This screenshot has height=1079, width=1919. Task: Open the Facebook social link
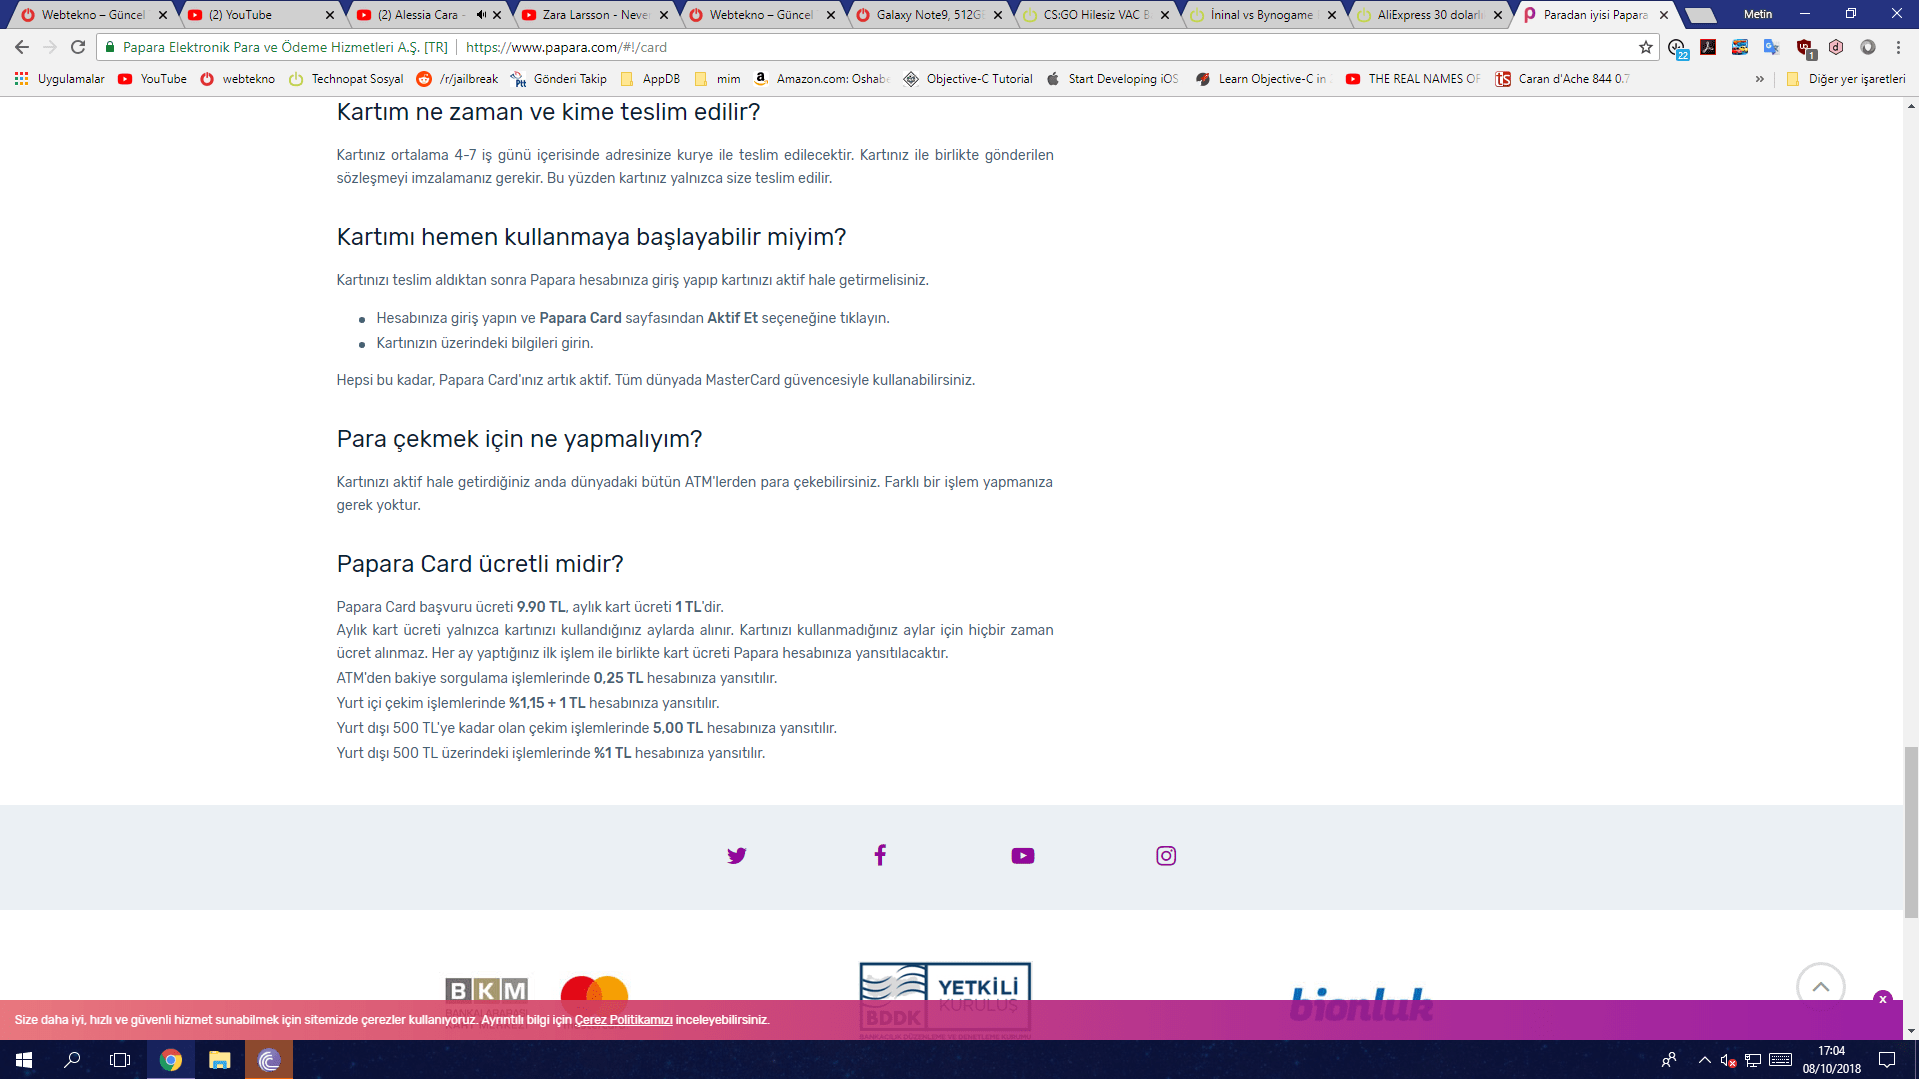(x=880, y=855)
